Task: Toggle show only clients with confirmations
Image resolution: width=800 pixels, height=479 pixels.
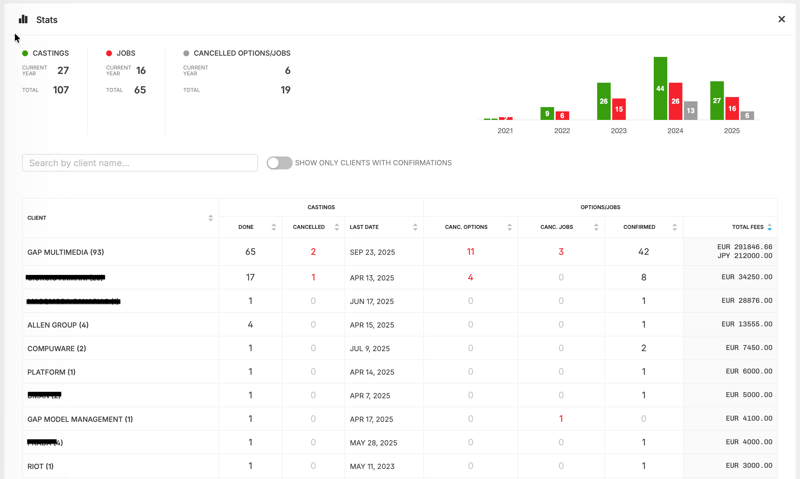Action: 279,163
